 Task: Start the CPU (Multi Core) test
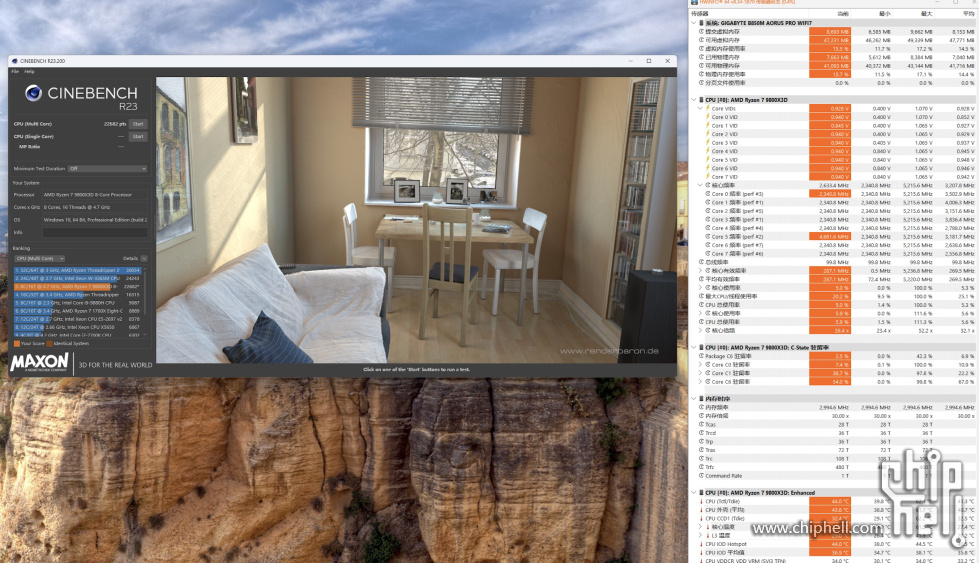(x=138, y=124)
